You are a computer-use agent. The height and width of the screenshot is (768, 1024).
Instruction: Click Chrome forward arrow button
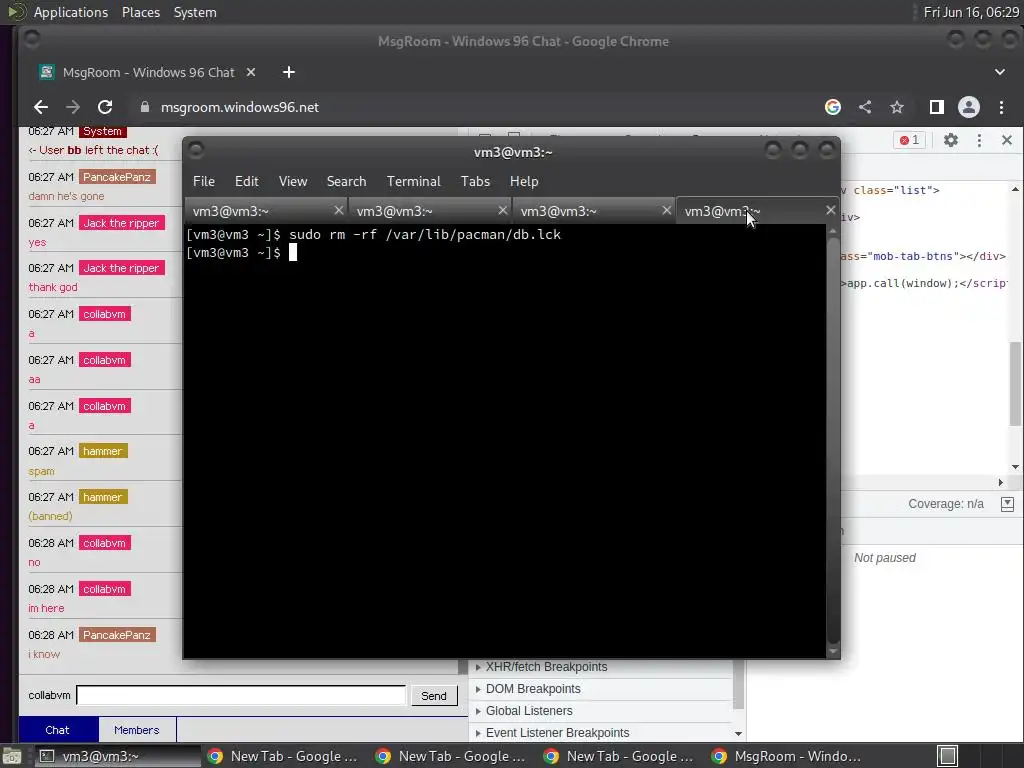point(73,107)
